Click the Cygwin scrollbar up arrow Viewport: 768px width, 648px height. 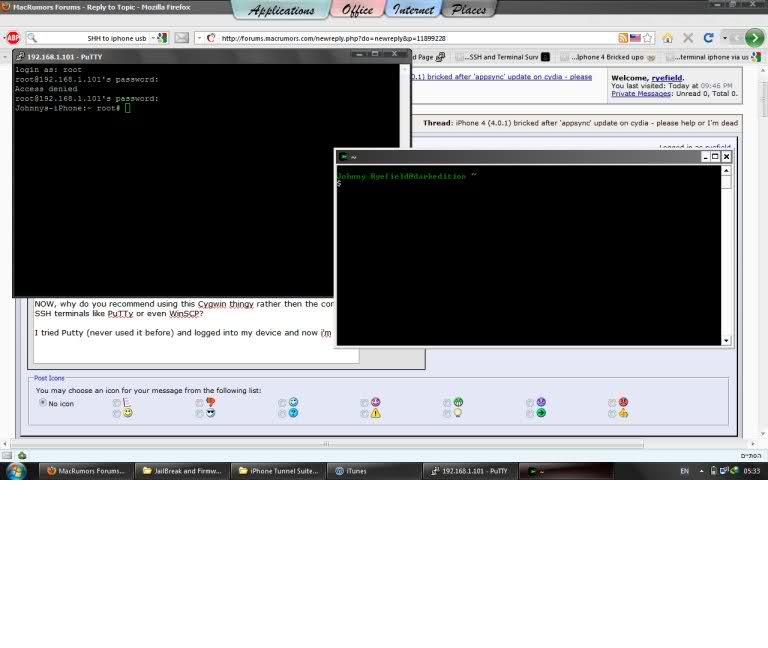click(x=726, y=170)
